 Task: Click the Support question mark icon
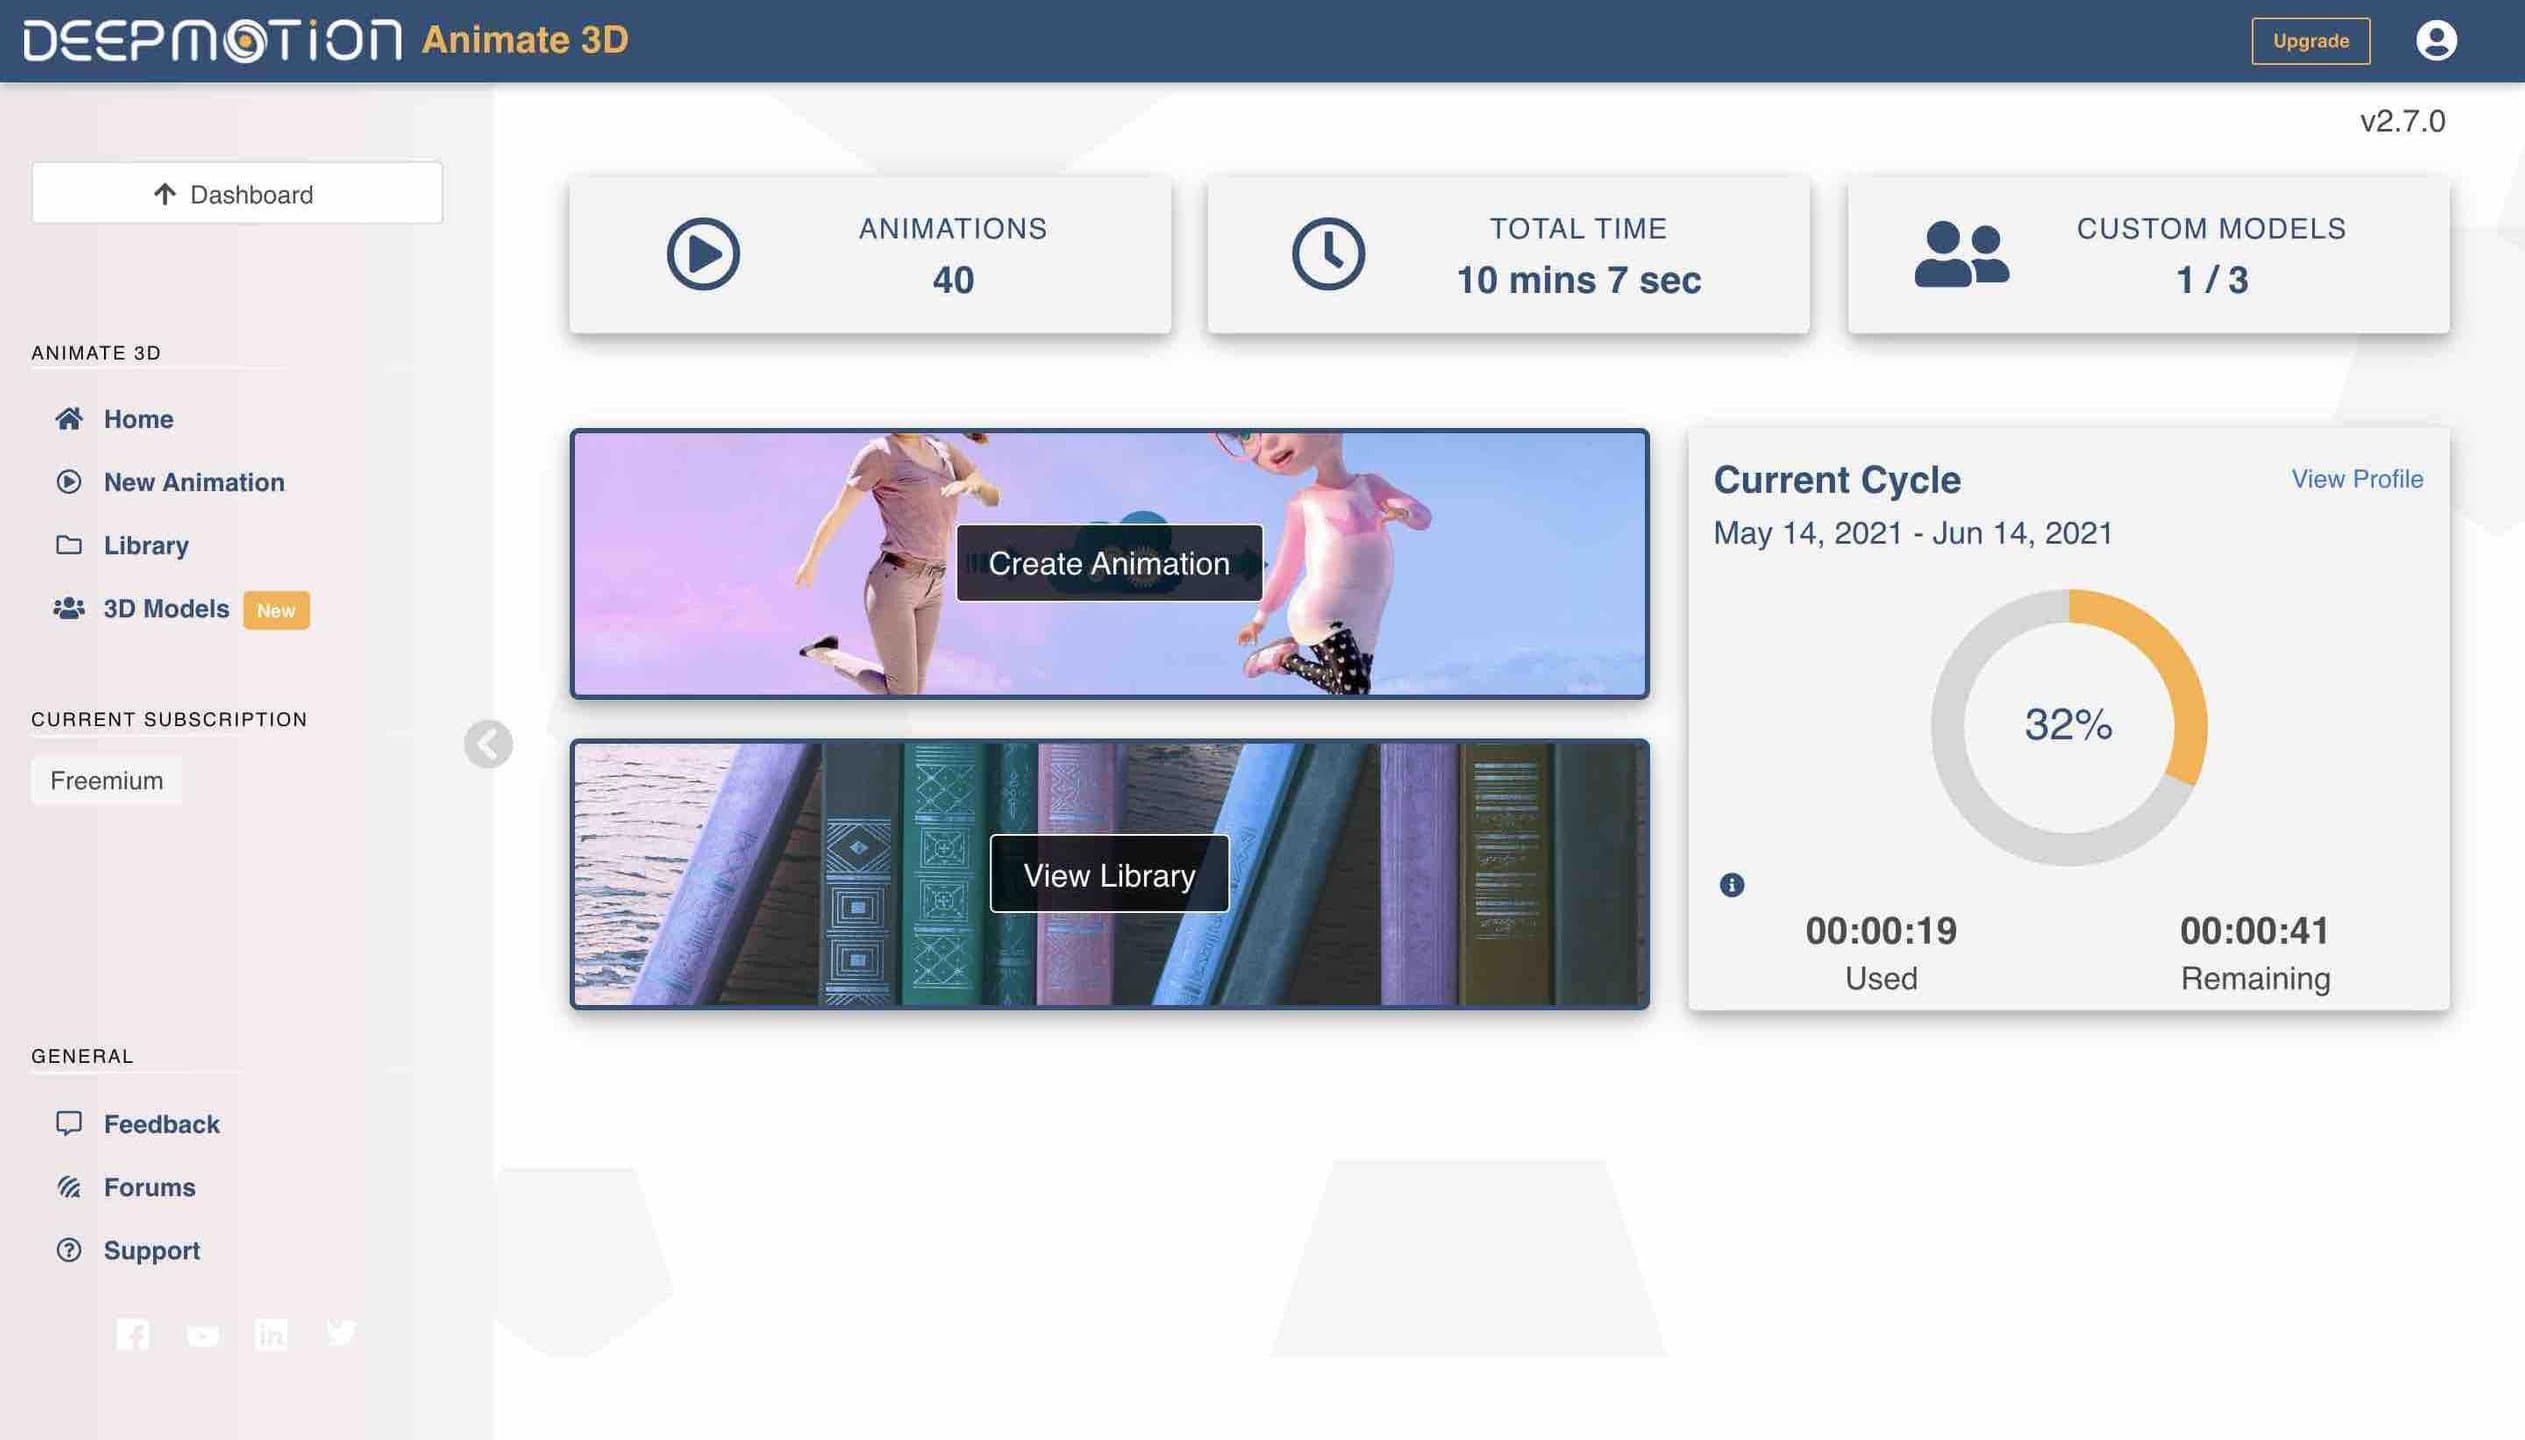(69, 1250)
